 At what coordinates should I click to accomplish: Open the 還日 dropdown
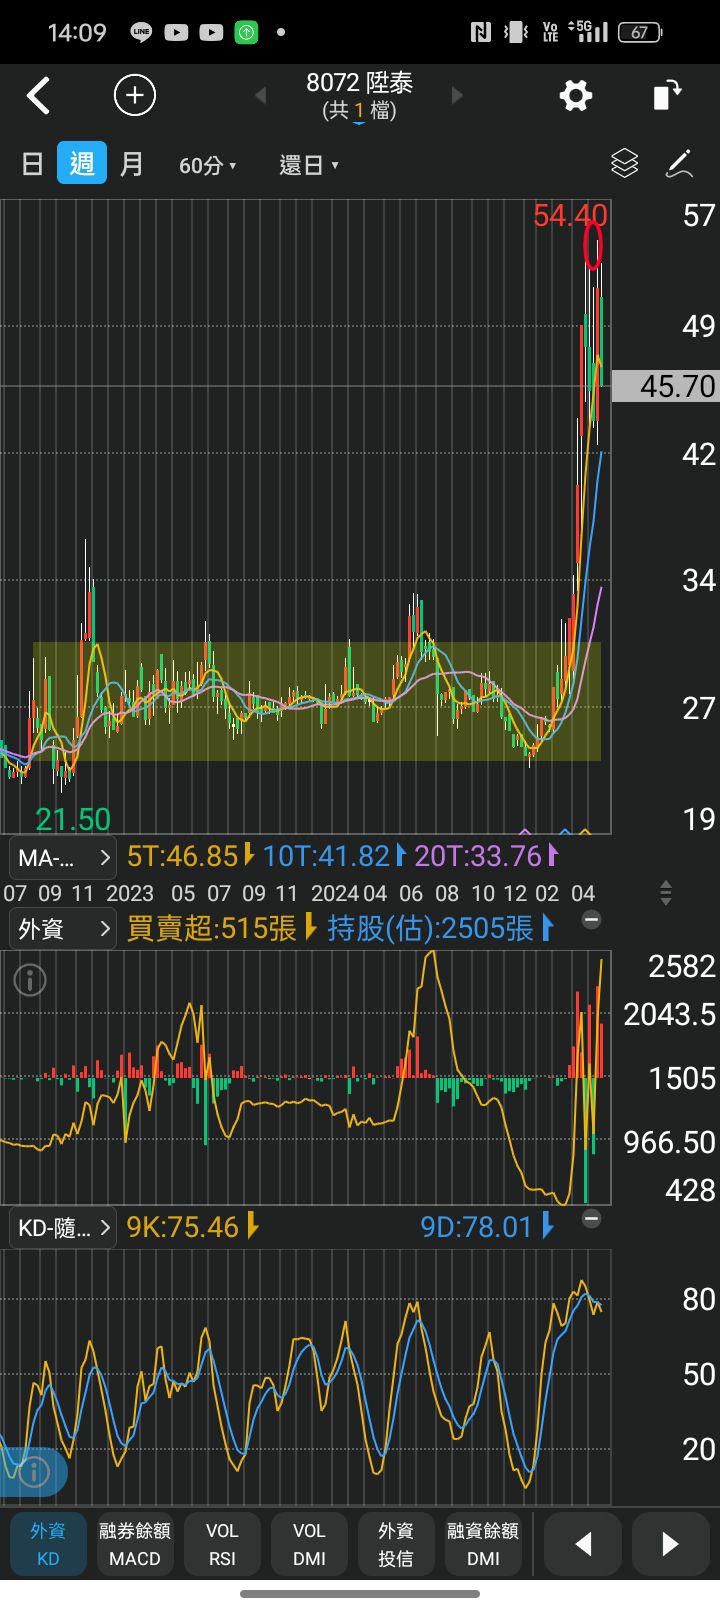(x=308, y=165)
